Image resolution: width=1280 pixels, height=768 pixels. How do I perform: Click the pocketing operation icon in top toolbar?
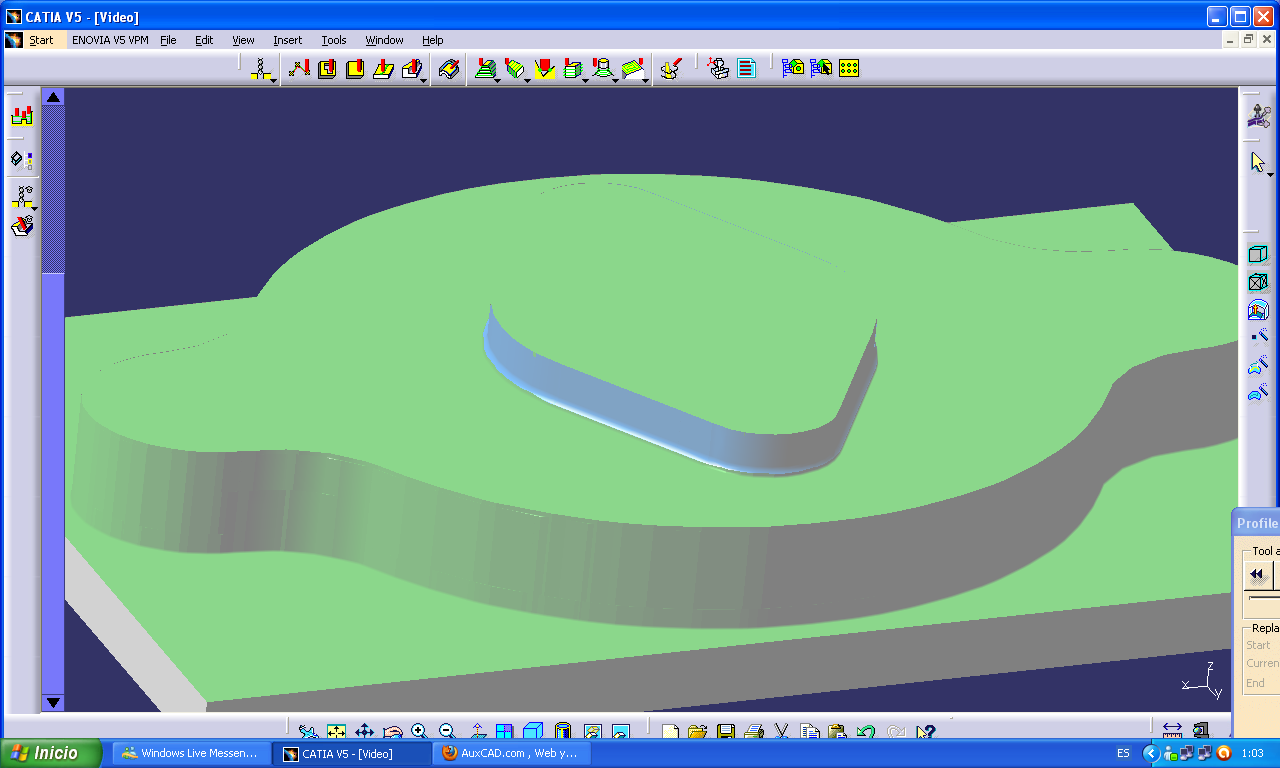click(327, 68)
